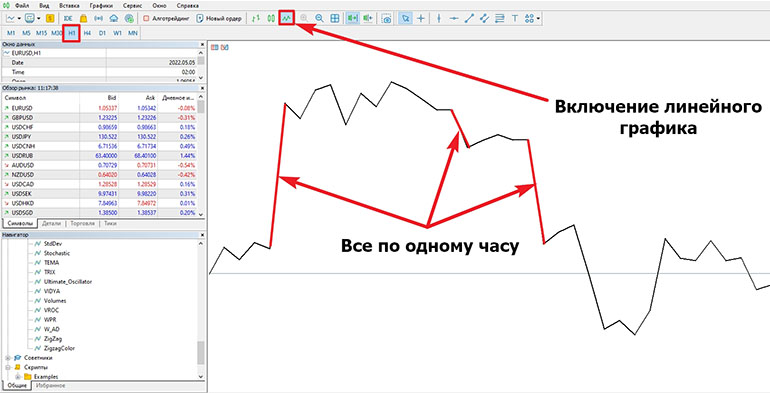Switch to bar chart icon
The image size is (770, 393).
tap(255, 18)
